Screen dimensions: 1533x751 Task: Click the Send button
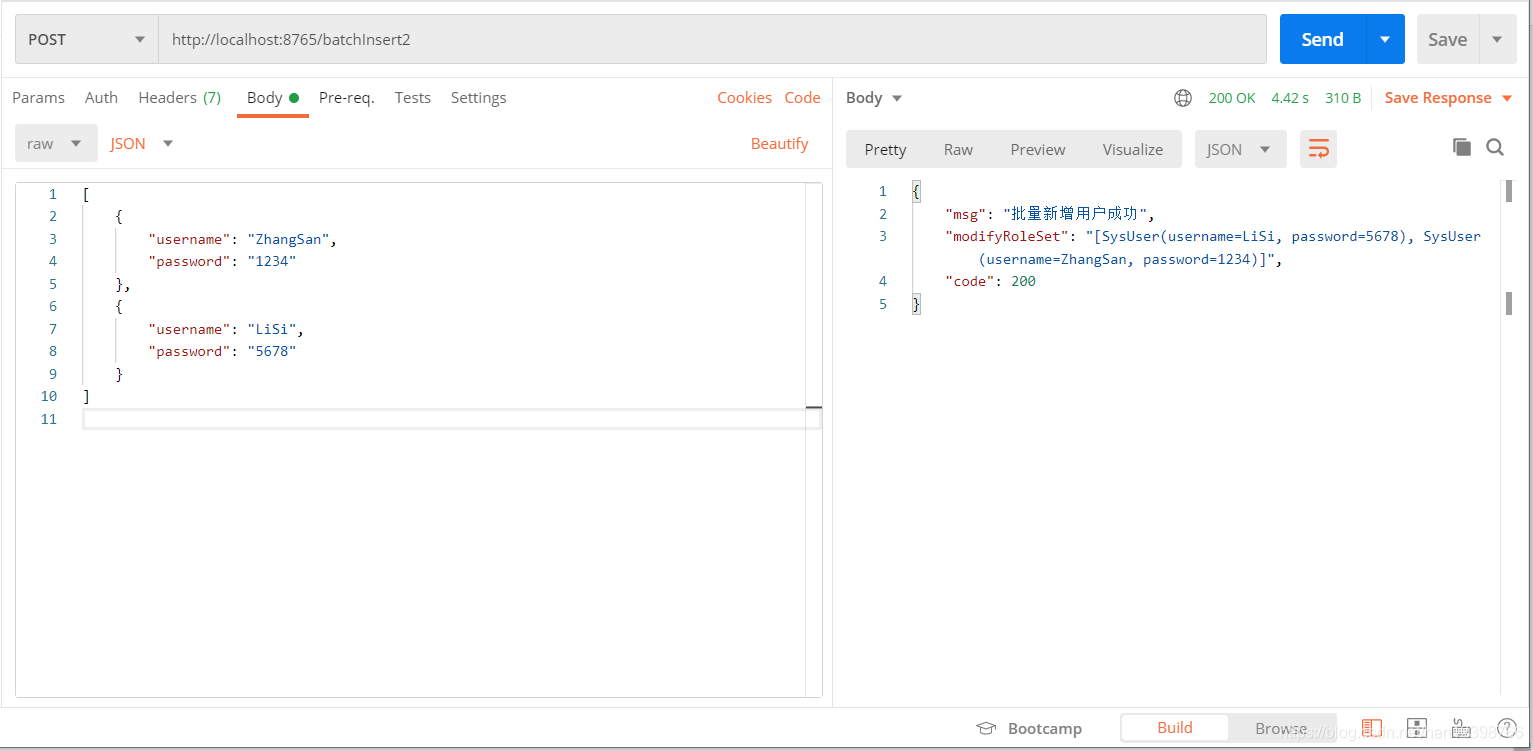pos(1321,40)
